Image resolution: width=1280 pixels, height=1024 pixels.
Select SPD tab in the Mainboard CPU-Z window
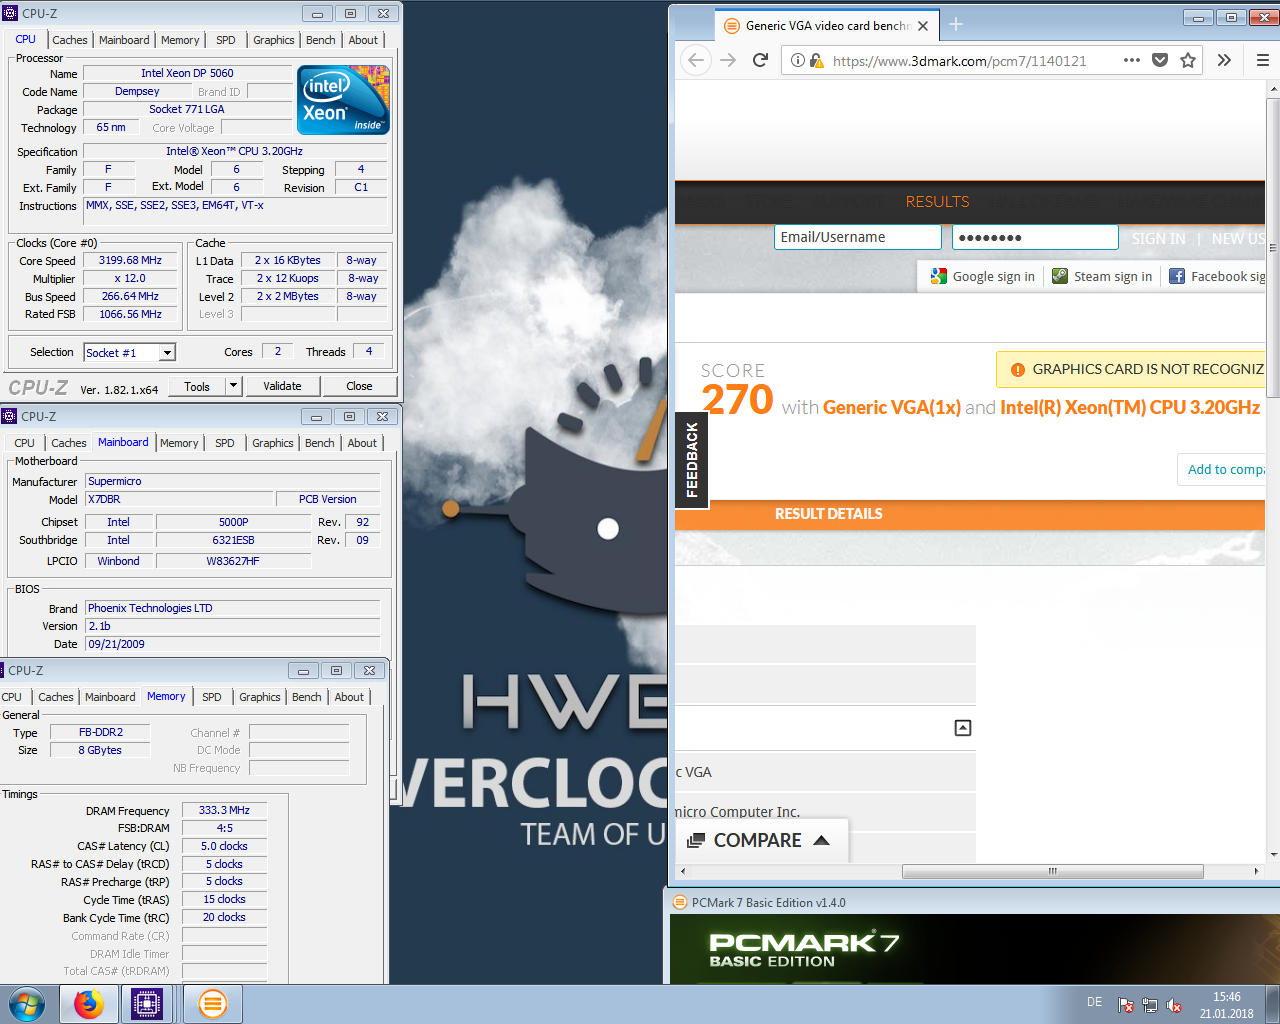tap(225, 443)
